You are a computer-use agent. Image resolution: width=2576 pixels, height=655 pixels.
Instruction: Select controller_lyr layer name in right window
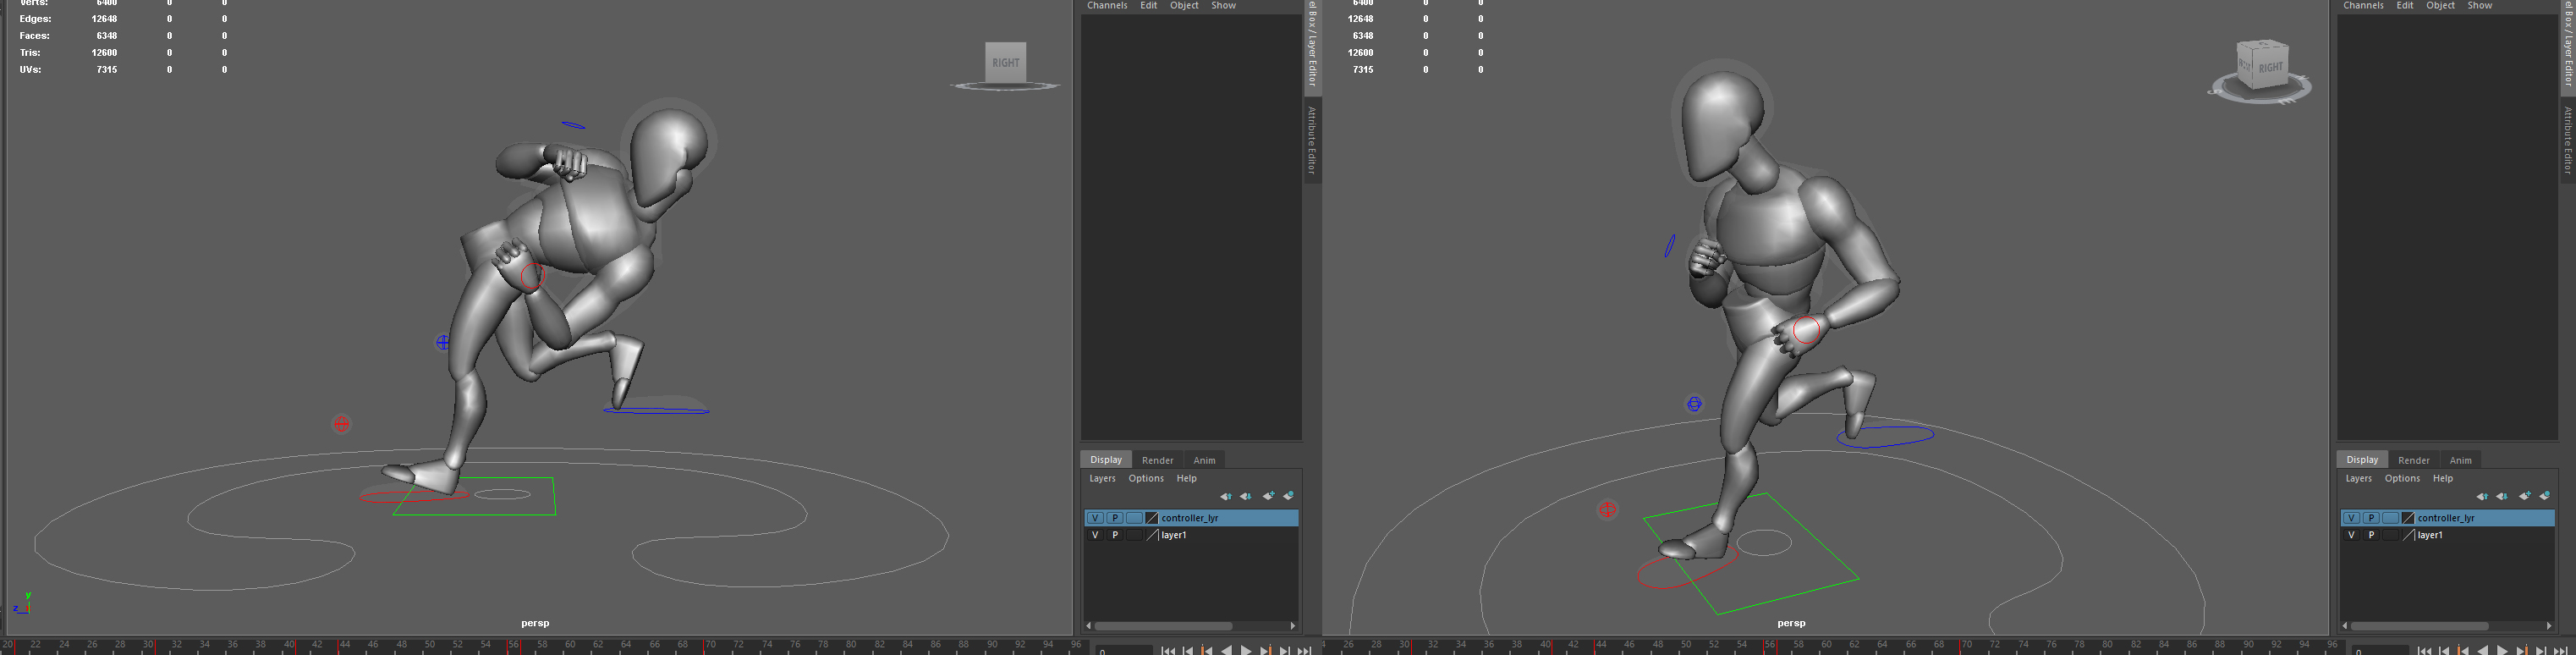point(2446,518)
